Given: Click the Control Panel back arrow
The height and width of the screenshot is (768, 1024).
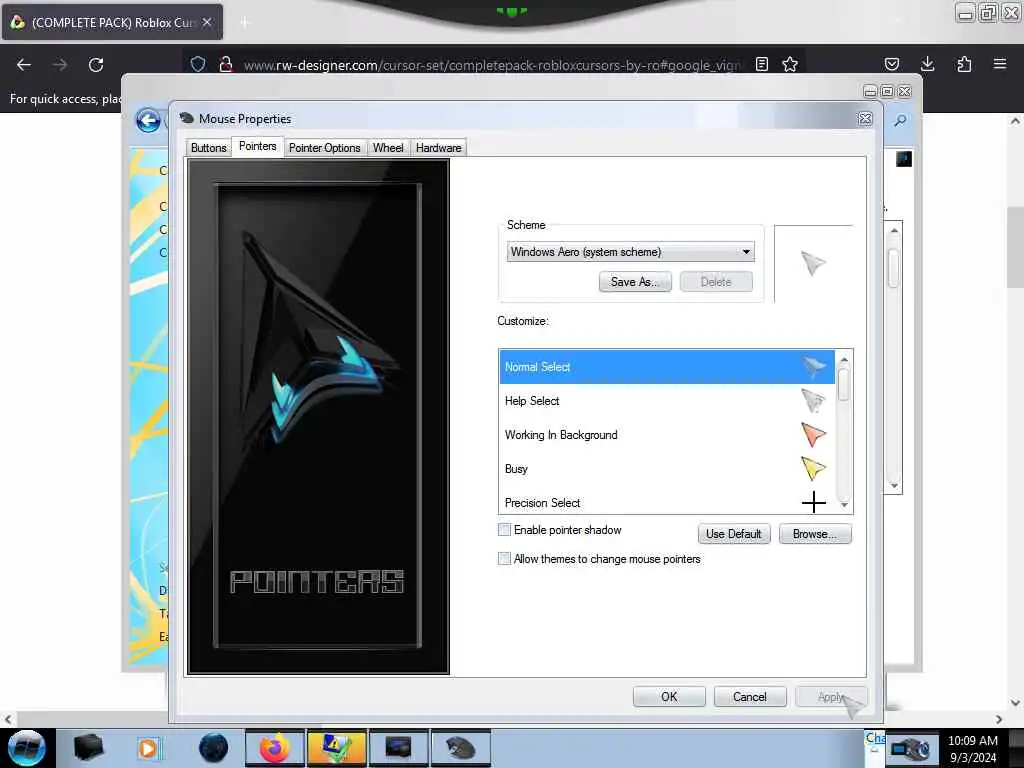Looking at the screenshot, I should click(x=148, y=121).
